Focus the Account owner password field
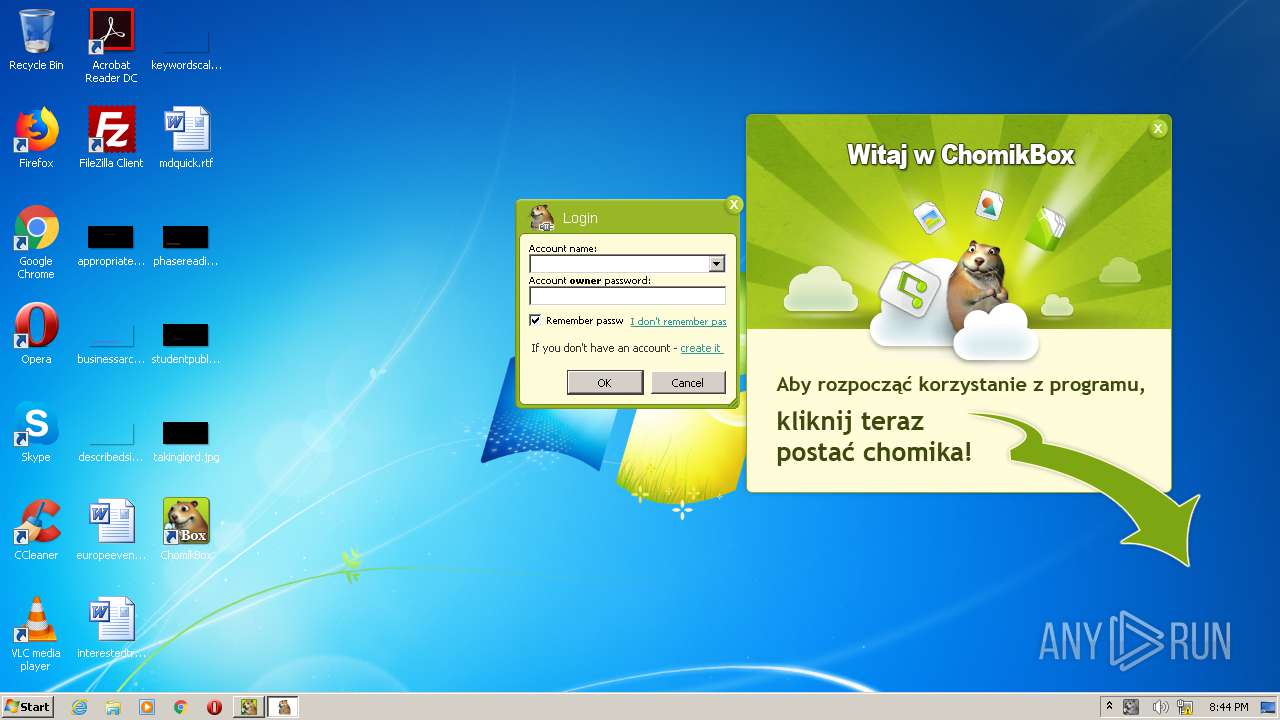The width and height of the screenshot is (1280, 720). [x=627, y=296]
